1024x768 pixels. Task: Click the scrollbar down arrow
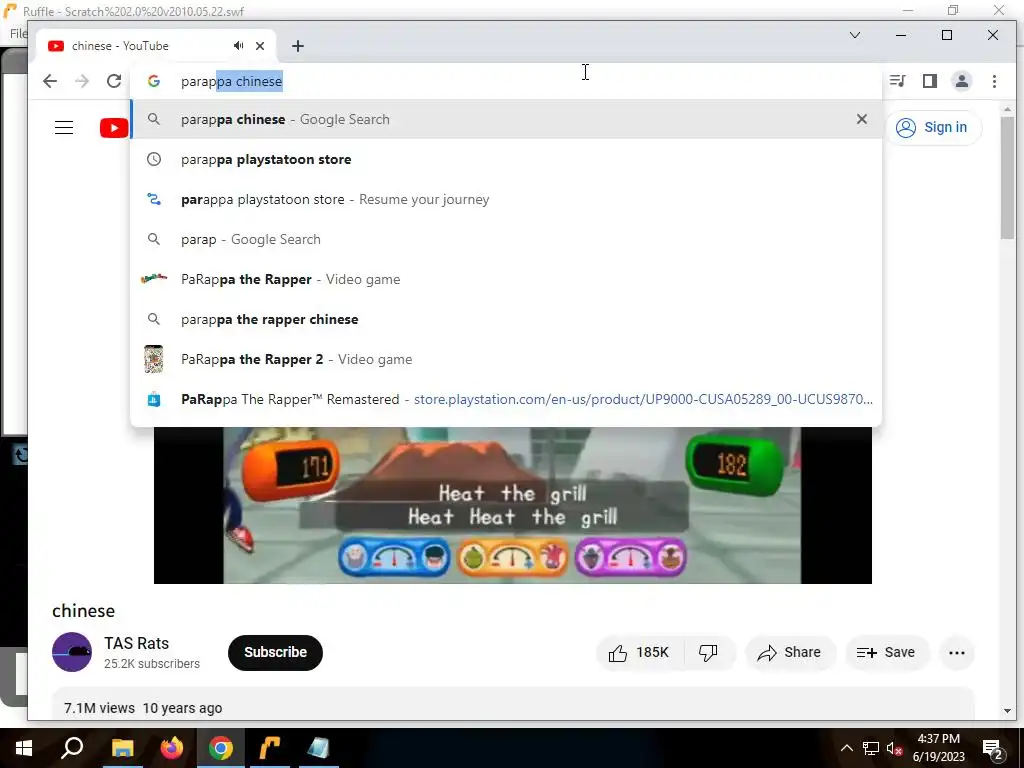tap(1007, 711)
